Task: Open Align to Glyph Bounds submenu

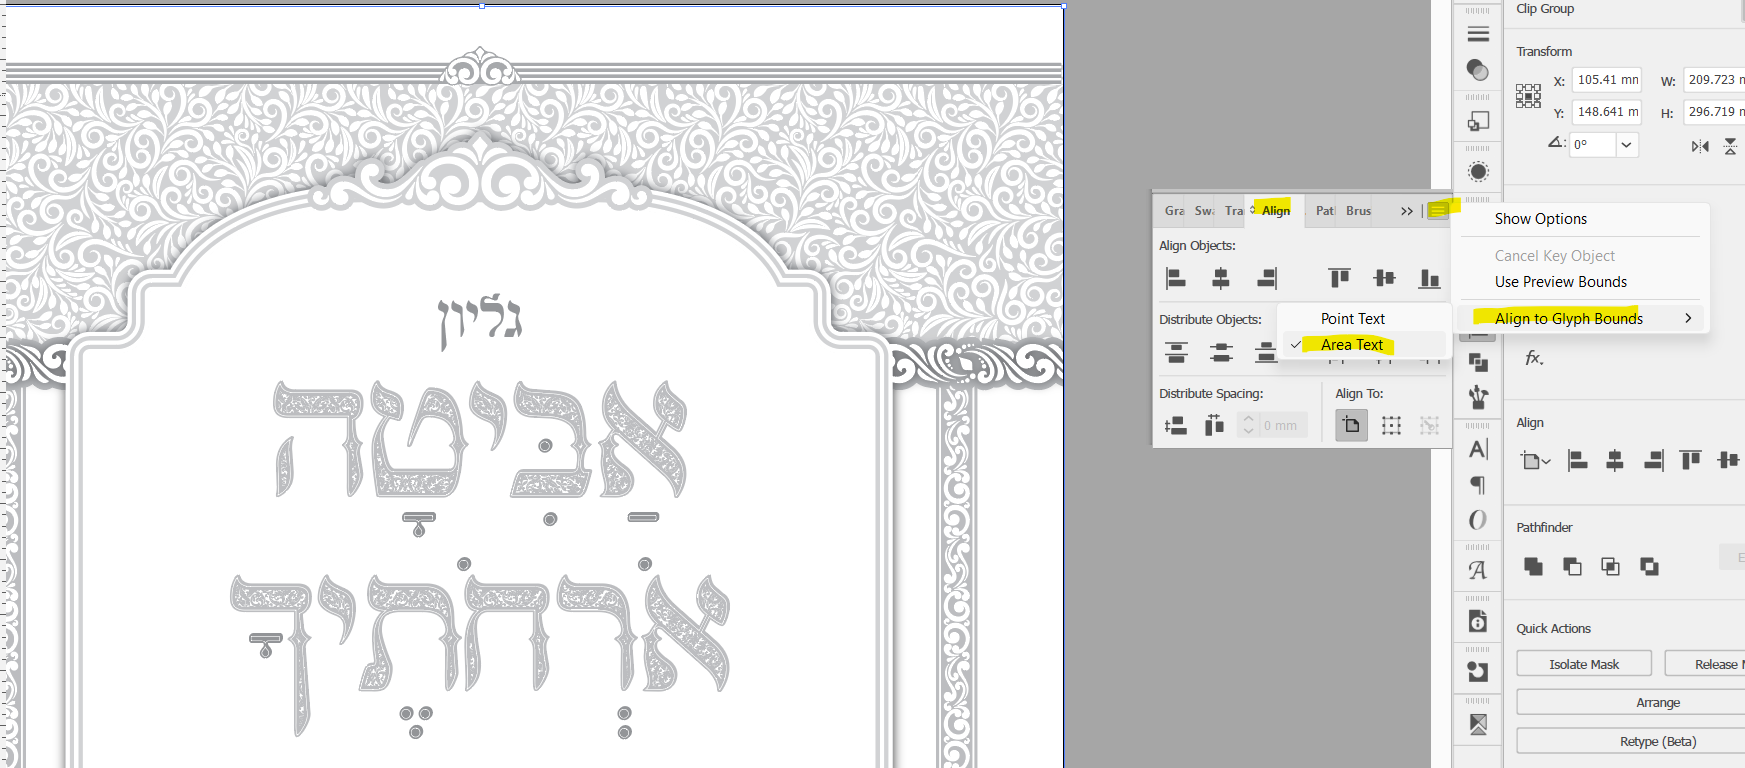Action: pos(1580,319)
